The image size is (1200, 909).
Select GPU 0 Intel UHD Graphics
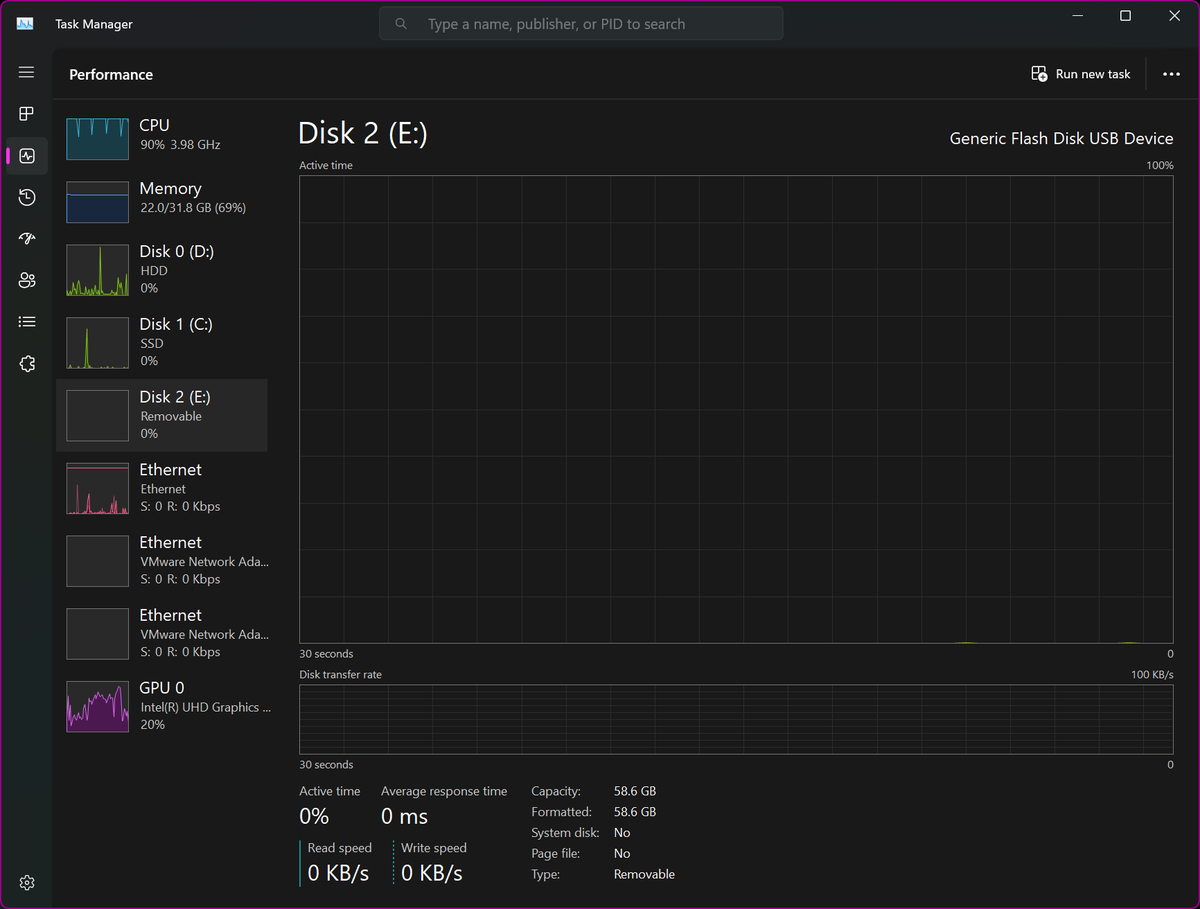tap(162, 706)
